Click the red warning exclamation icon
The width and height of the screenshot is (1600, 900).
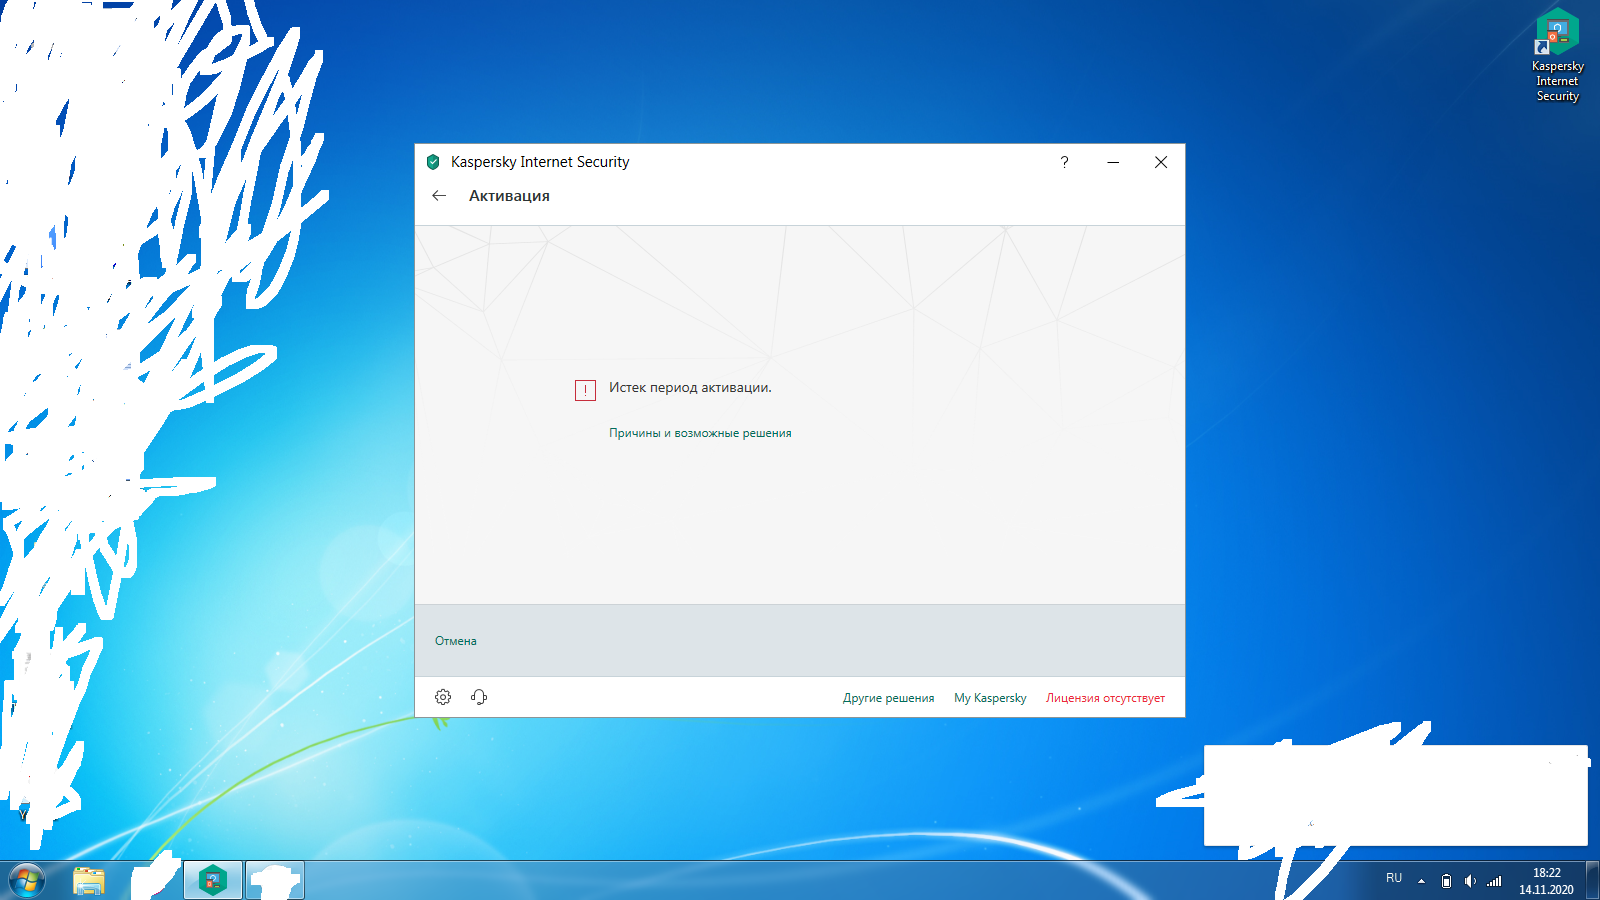point(585,390)
